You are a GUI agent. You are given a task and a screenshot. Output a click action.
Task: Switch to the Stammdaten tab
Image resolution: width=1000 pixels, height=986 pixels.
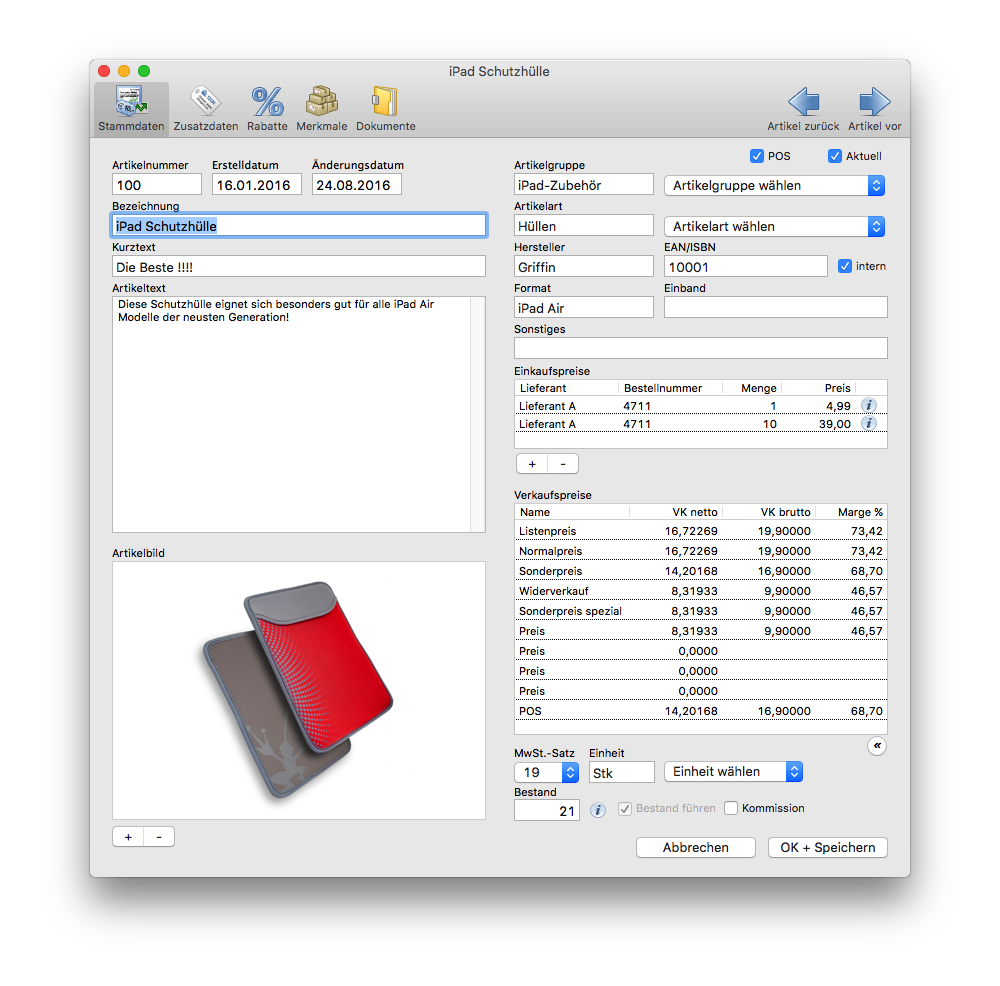[131, 109]
